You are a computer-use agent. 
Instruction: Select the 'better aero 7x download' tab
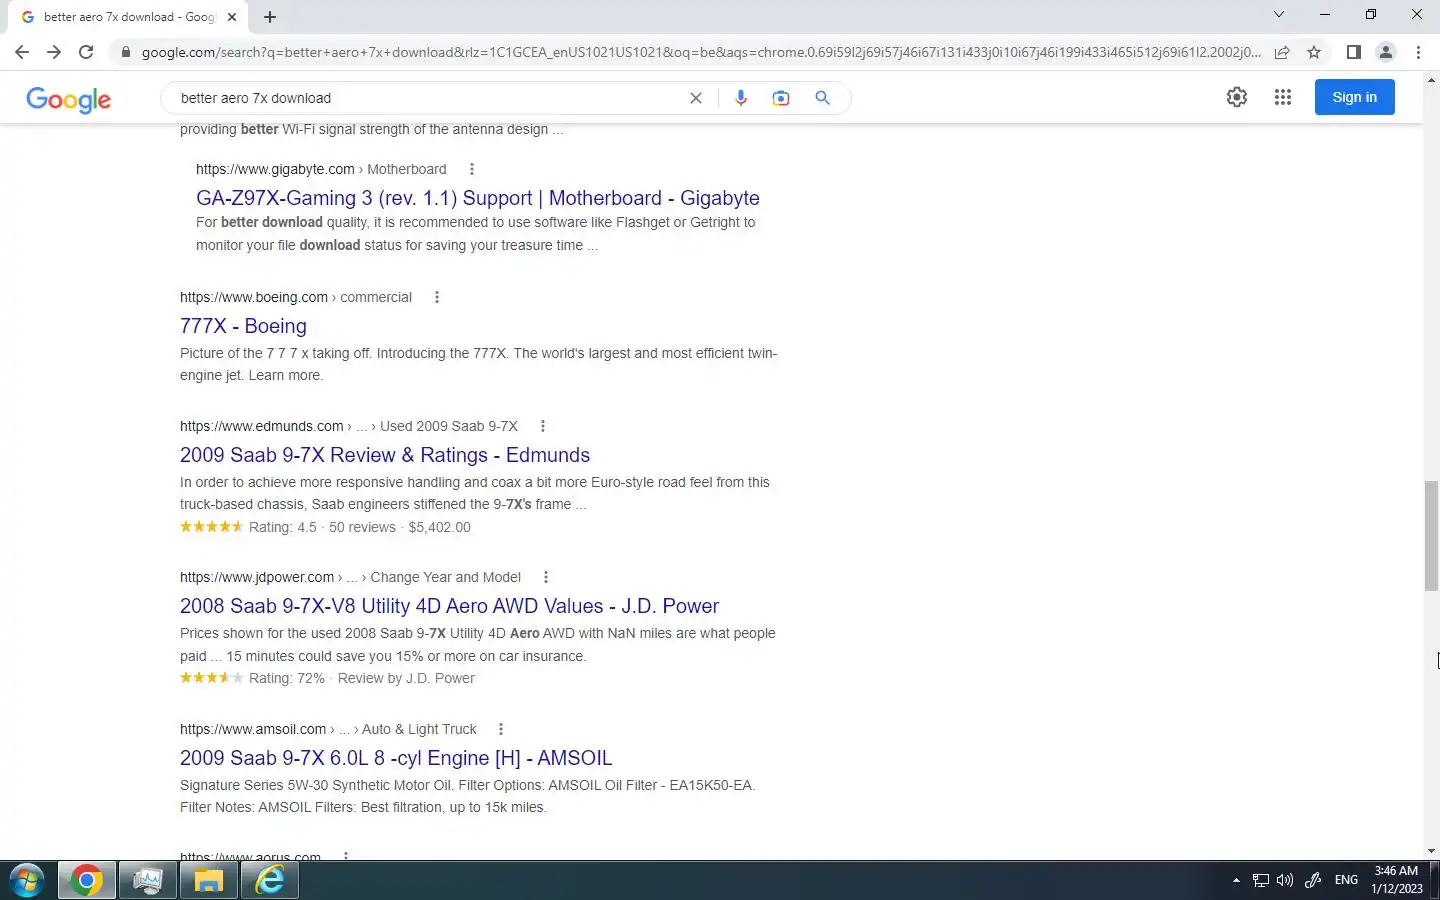click(x=130, y=17)
